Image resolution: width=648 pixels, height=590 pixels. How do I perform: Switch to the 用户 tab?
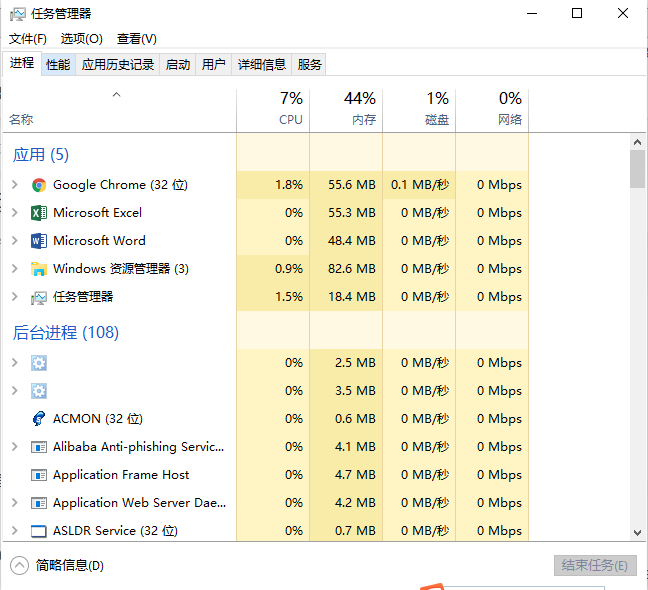click(x=214, y=64)
